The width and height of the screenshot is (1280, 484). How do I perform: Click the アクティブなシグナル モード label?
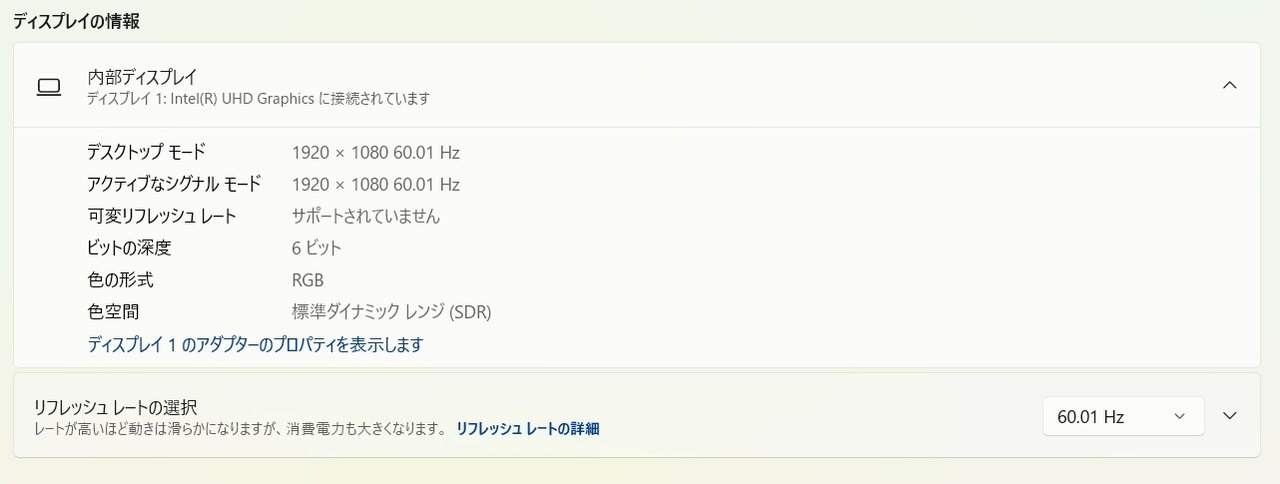(x=174, y=184)
